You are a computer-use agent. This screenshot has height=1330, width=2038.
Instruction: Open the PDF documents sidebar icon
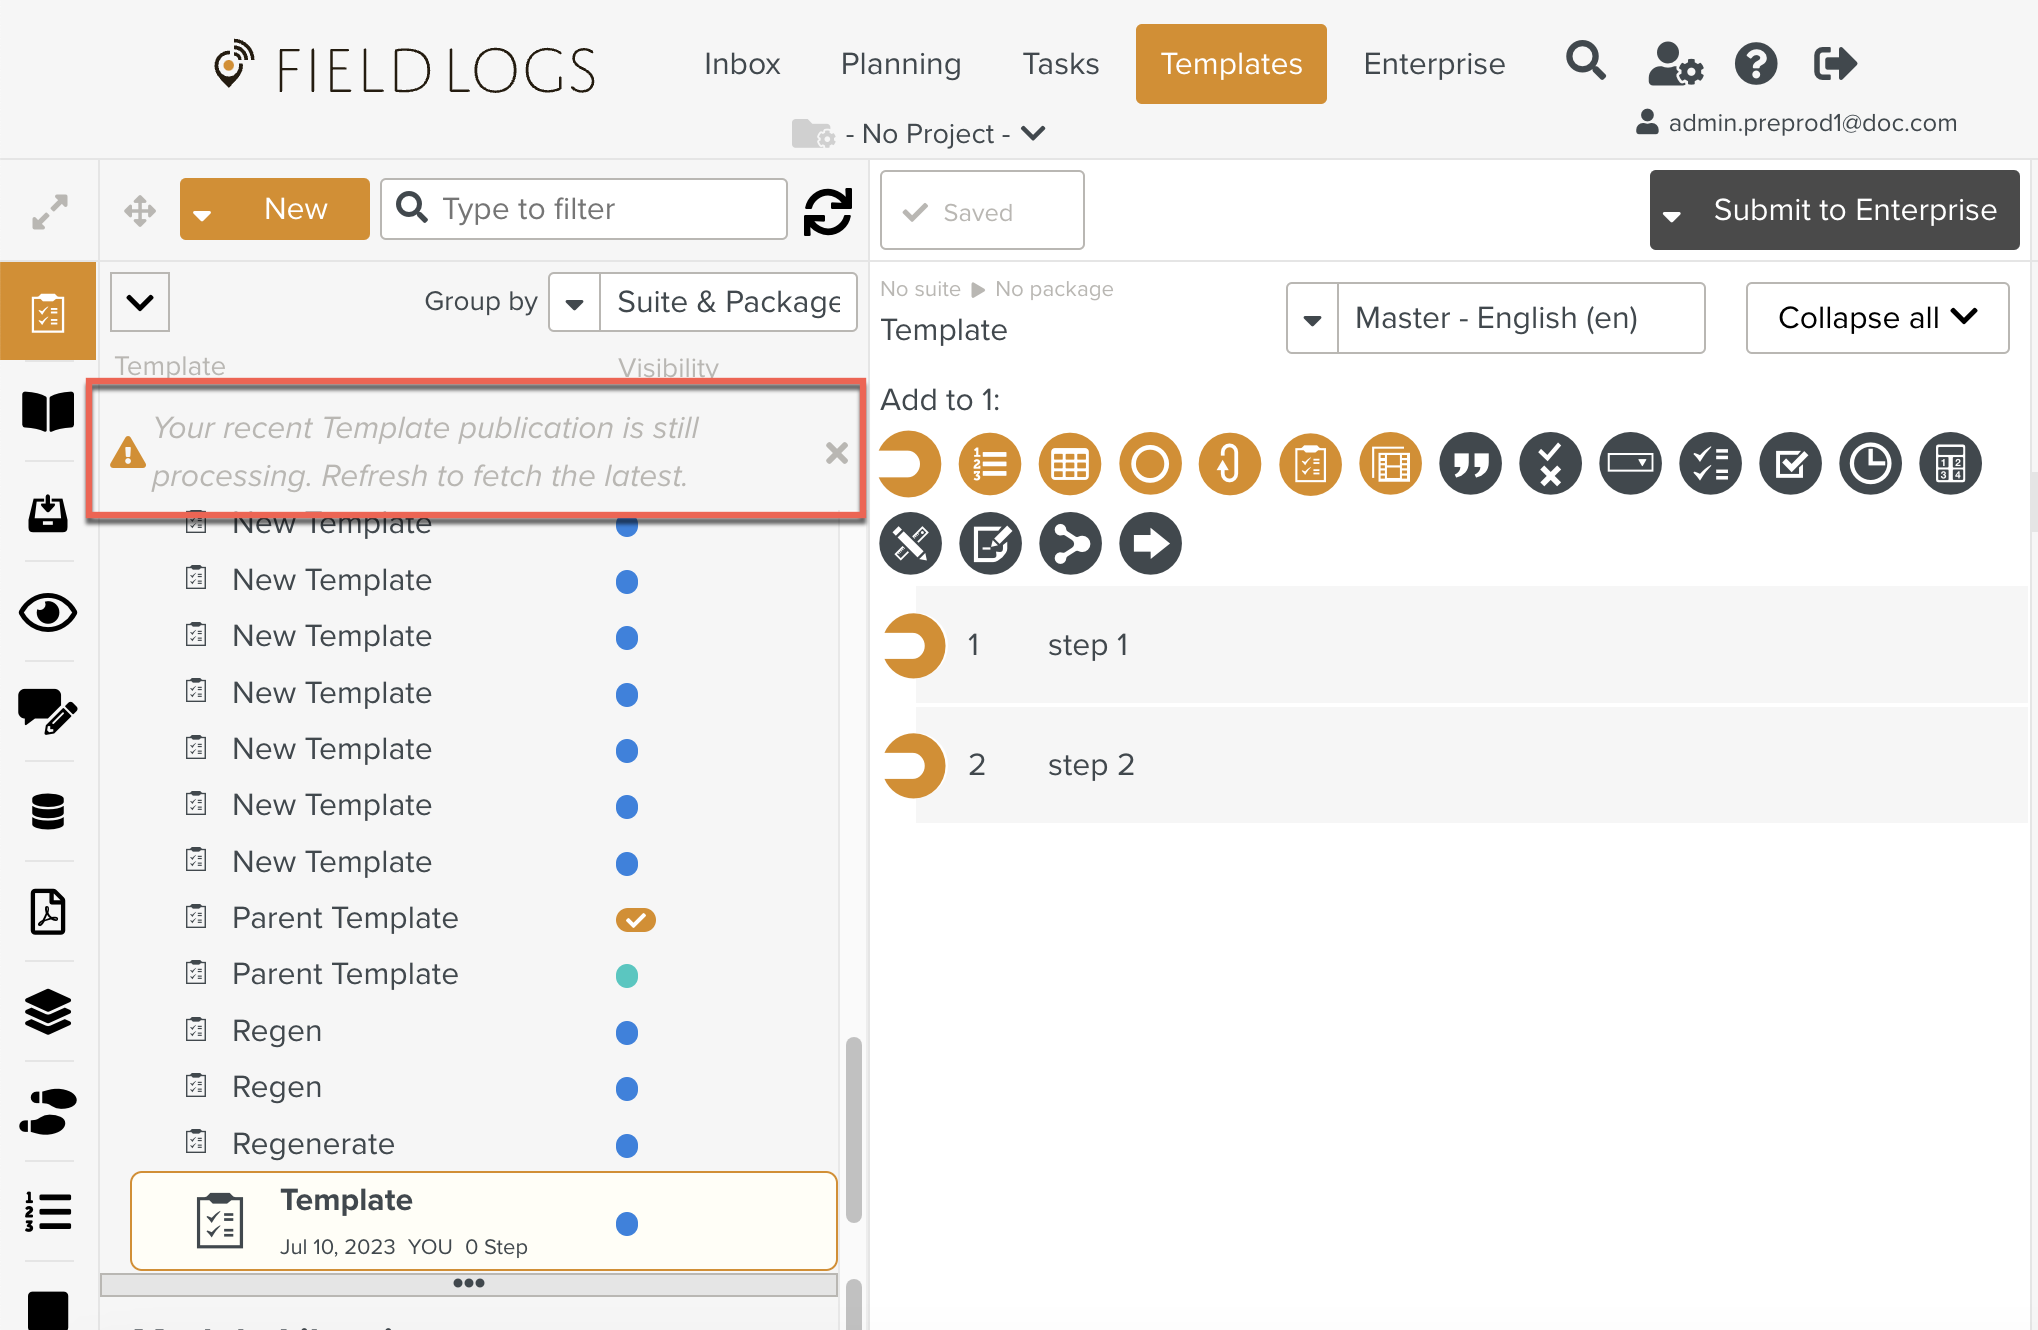click(x=47, y=911)
